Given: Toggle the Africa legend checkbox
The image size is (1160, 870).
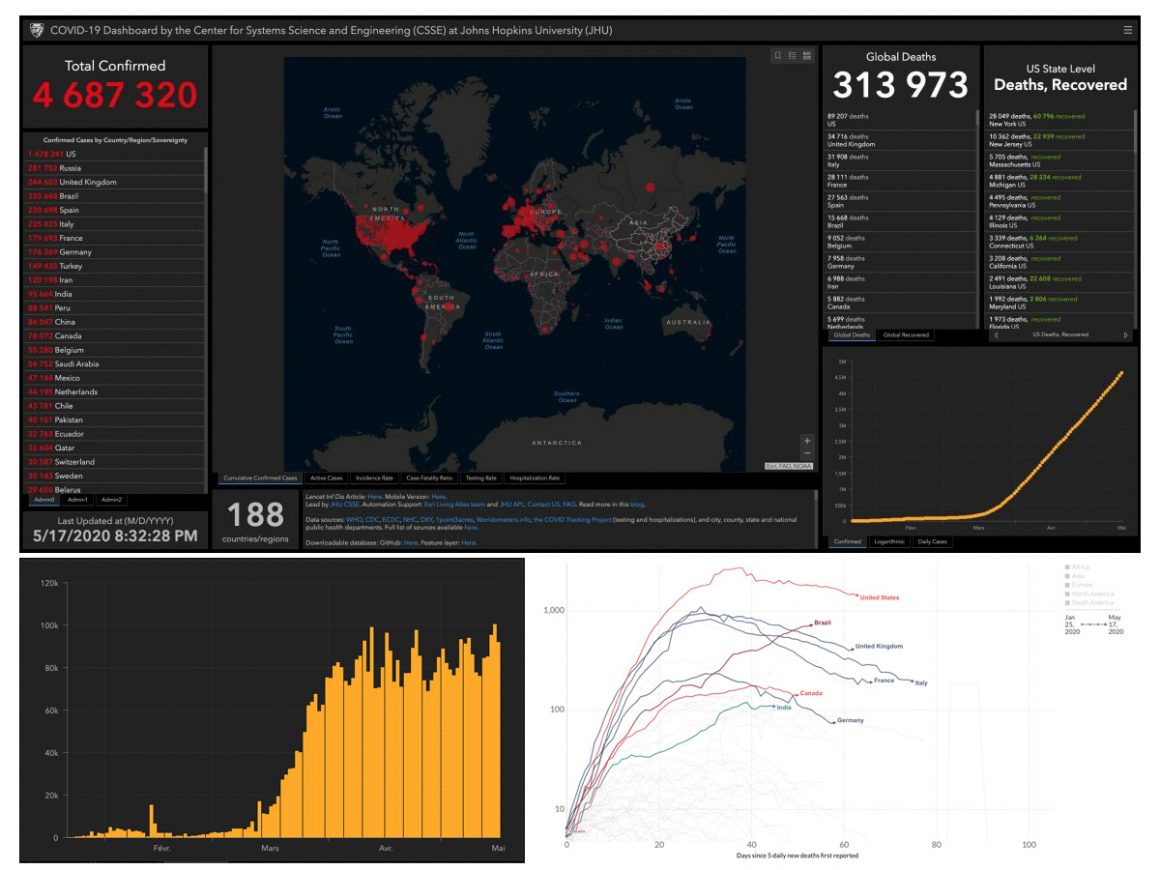Looking at the screenshot, I should click(x=1068, y=567).
